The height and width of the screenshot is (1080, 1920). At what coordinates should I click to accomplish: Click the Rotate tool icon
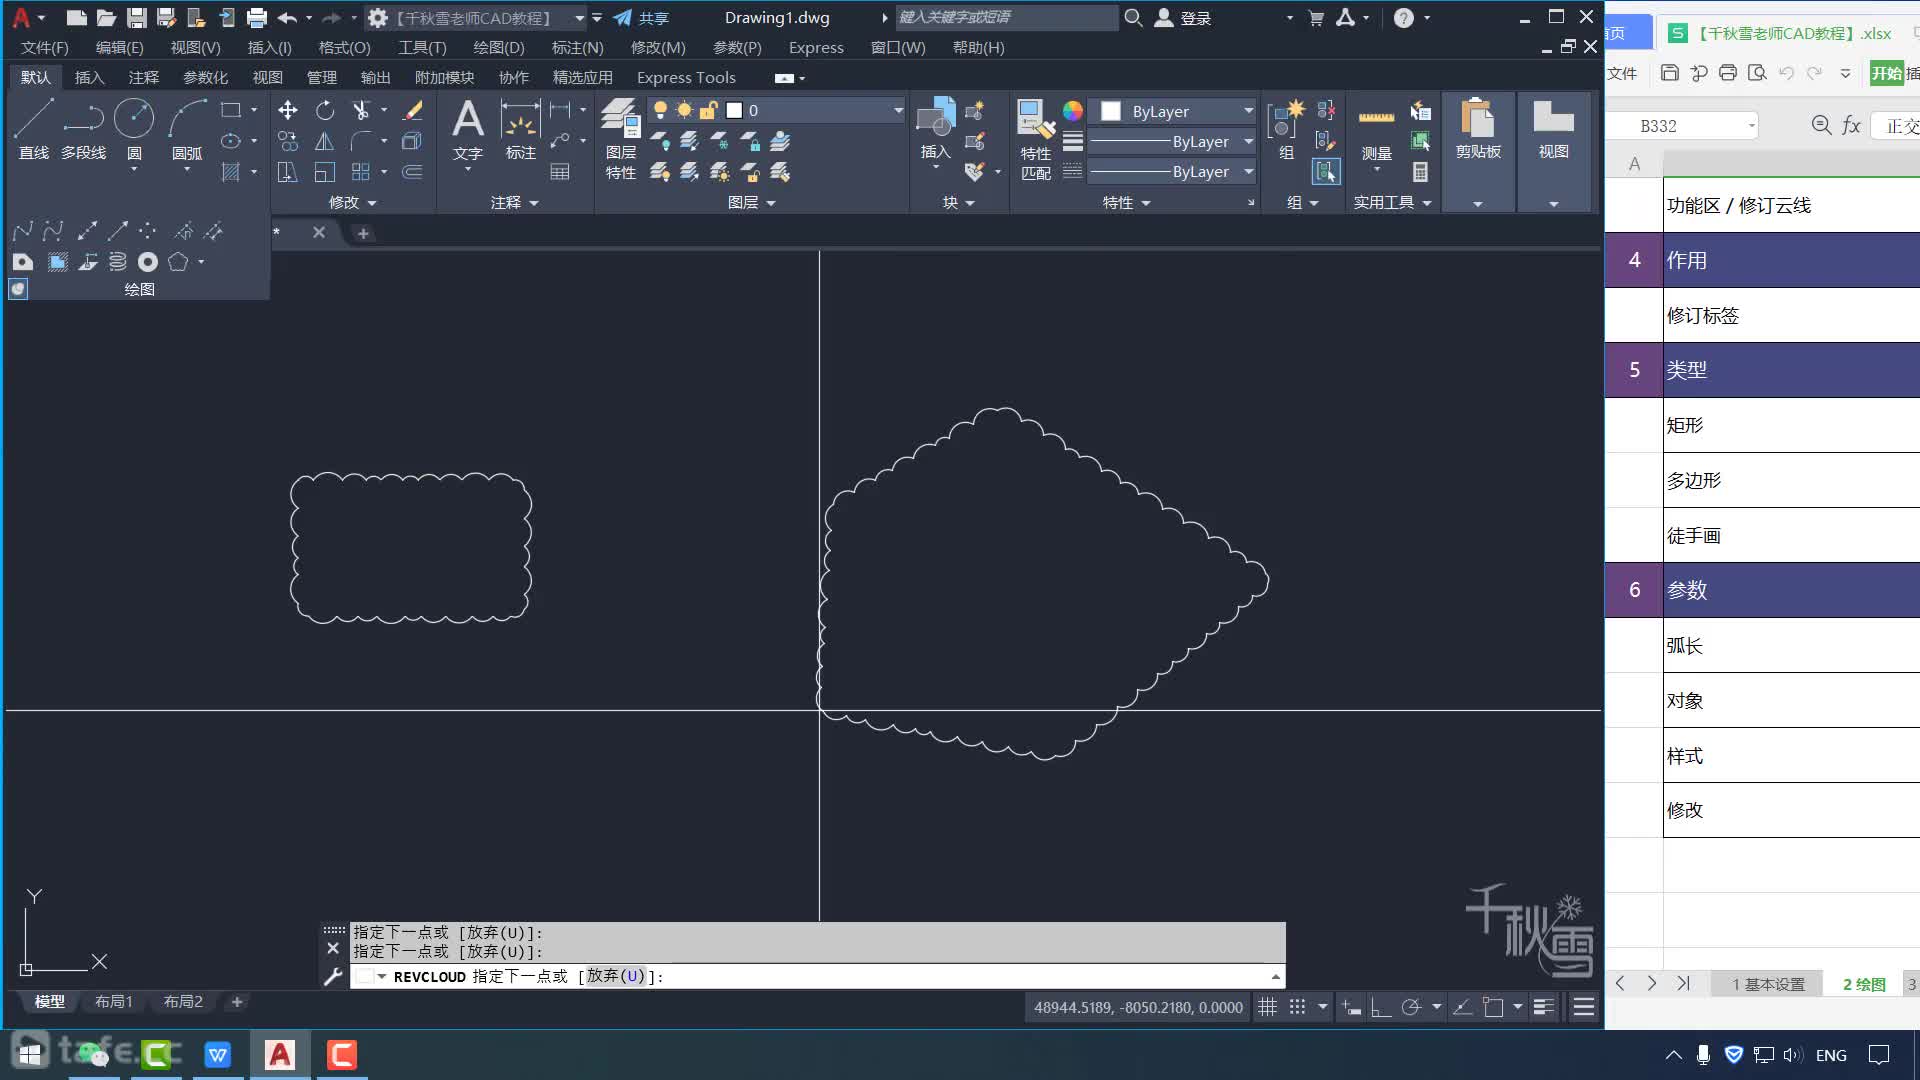tap(325, 110)
